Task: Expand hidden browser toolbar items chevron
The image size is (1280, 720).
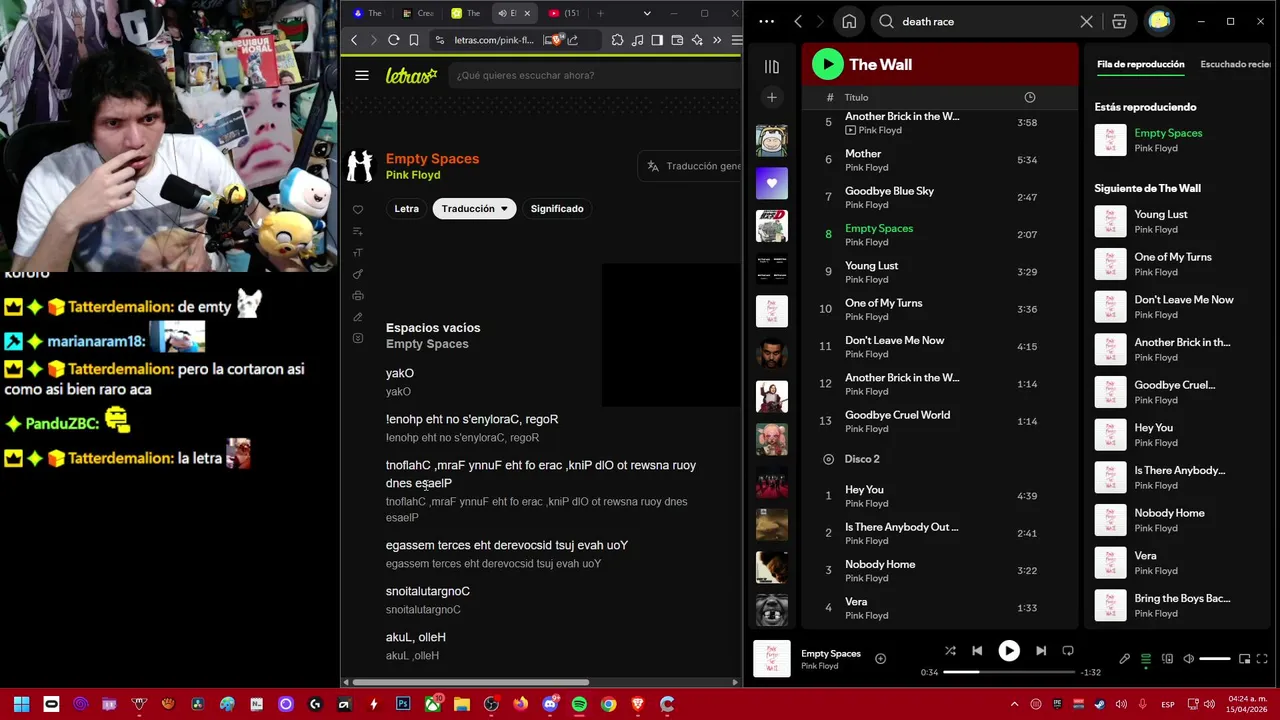Action: pos(717,40)
